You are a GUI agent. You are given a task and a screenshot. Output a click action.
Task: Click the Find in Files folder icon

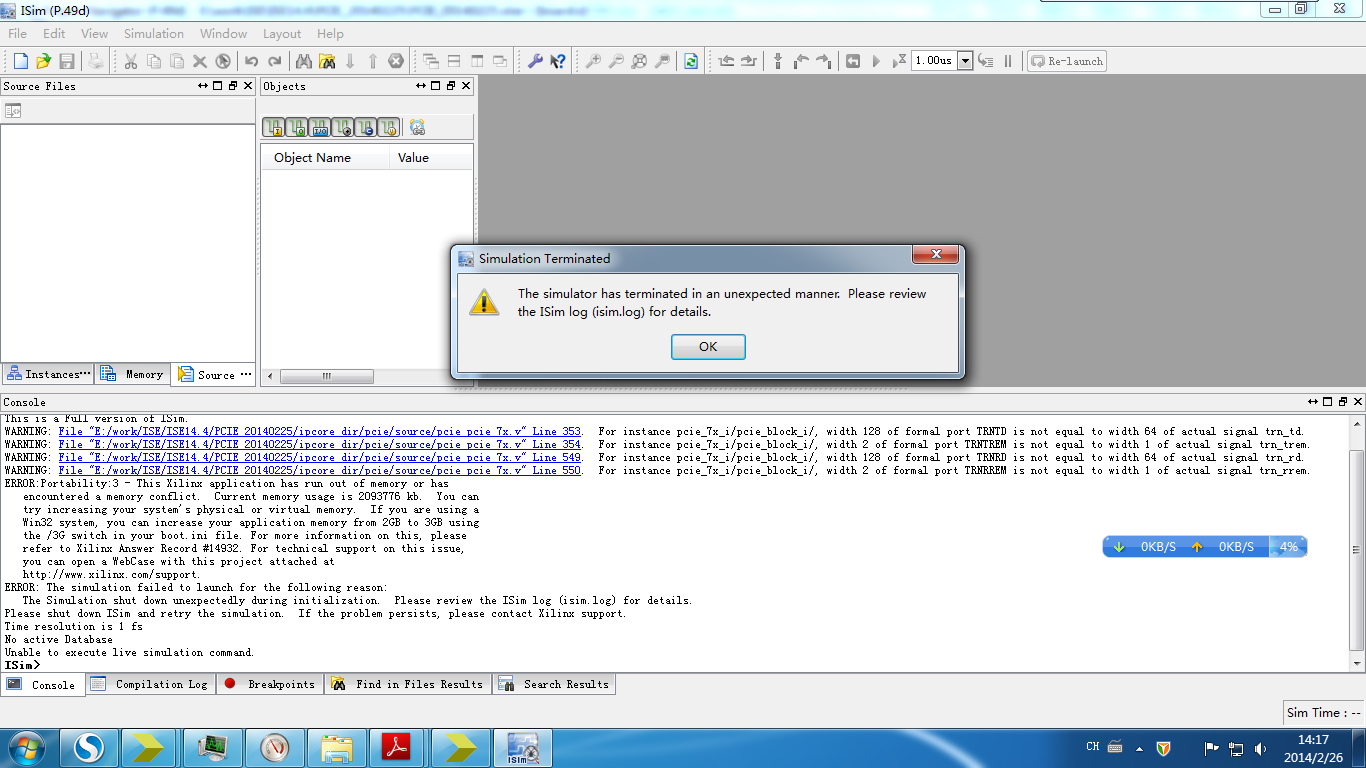point(327,61)
